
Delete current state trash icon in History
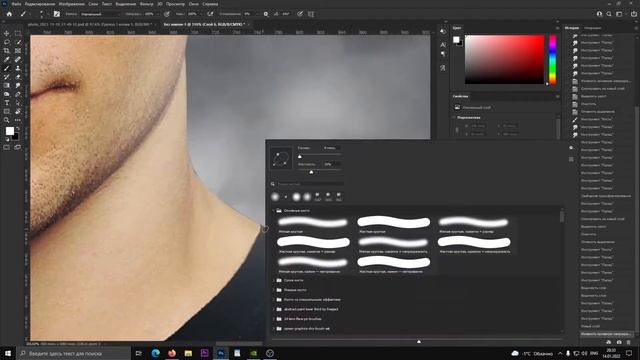coord(629,342)
